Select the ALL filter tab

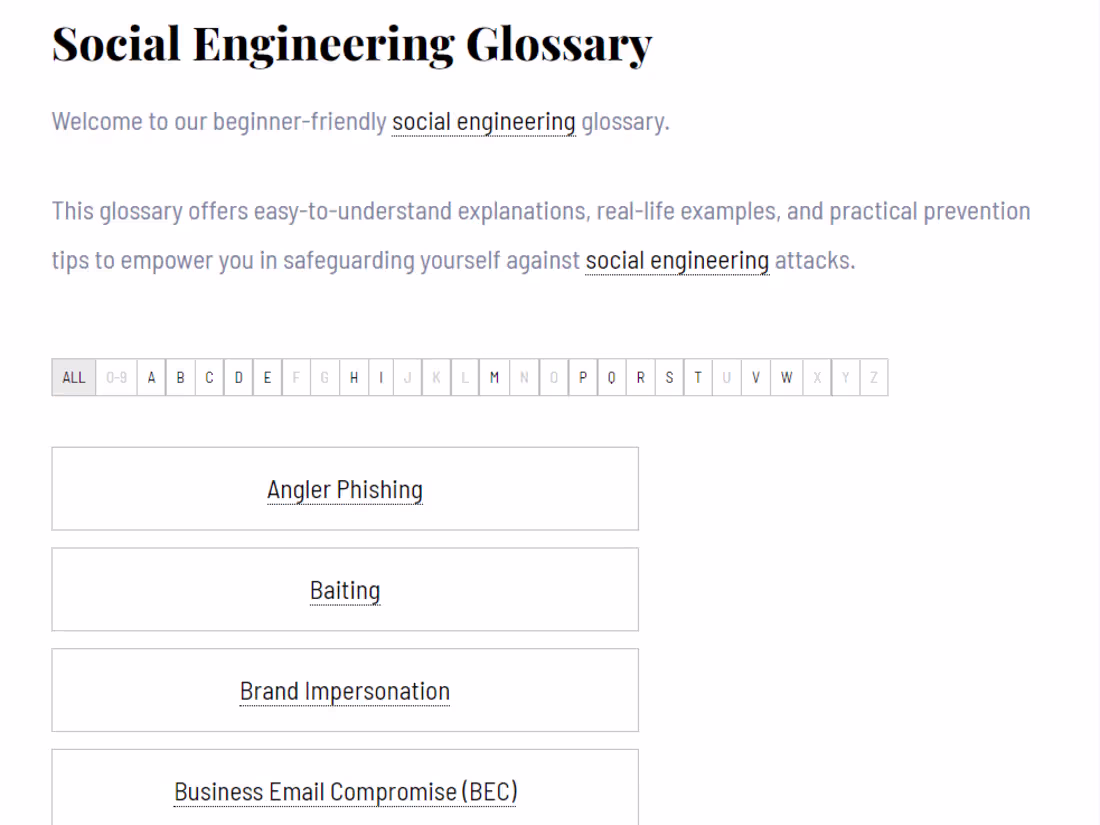[73, 377]
